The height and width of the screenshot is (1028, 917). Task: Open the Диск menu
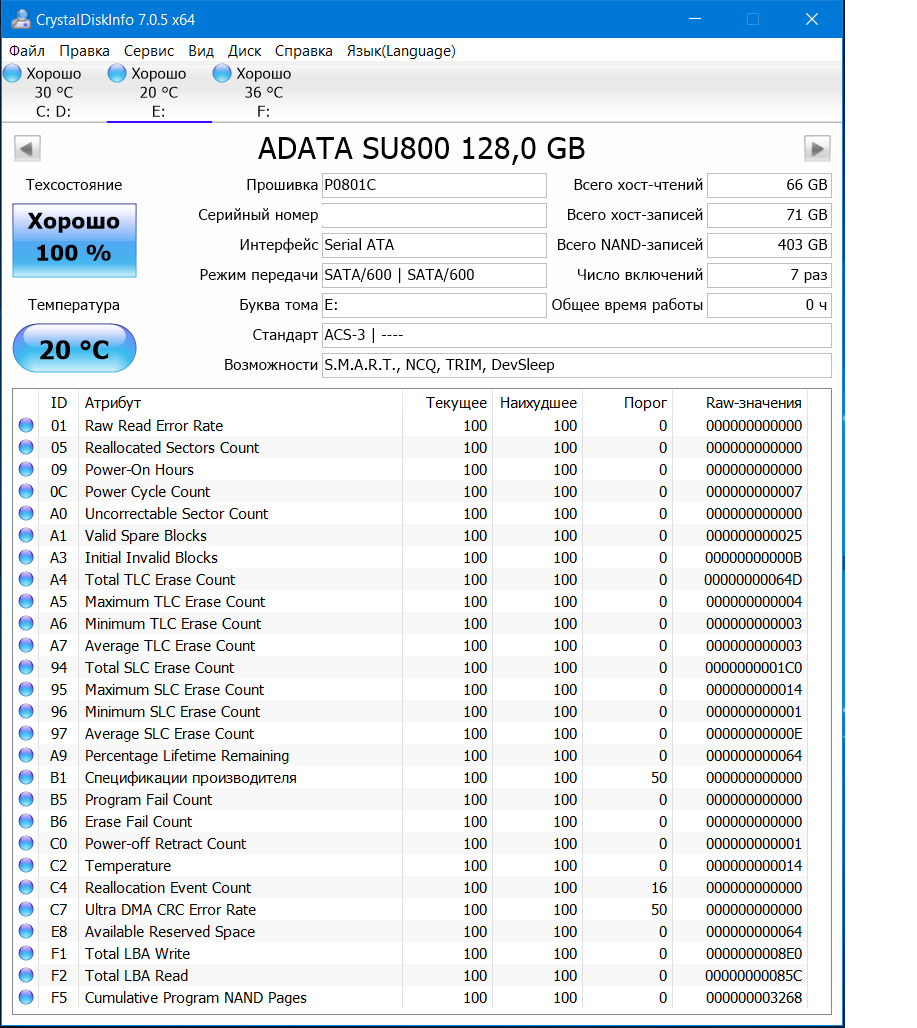click(x=244, y=50)
